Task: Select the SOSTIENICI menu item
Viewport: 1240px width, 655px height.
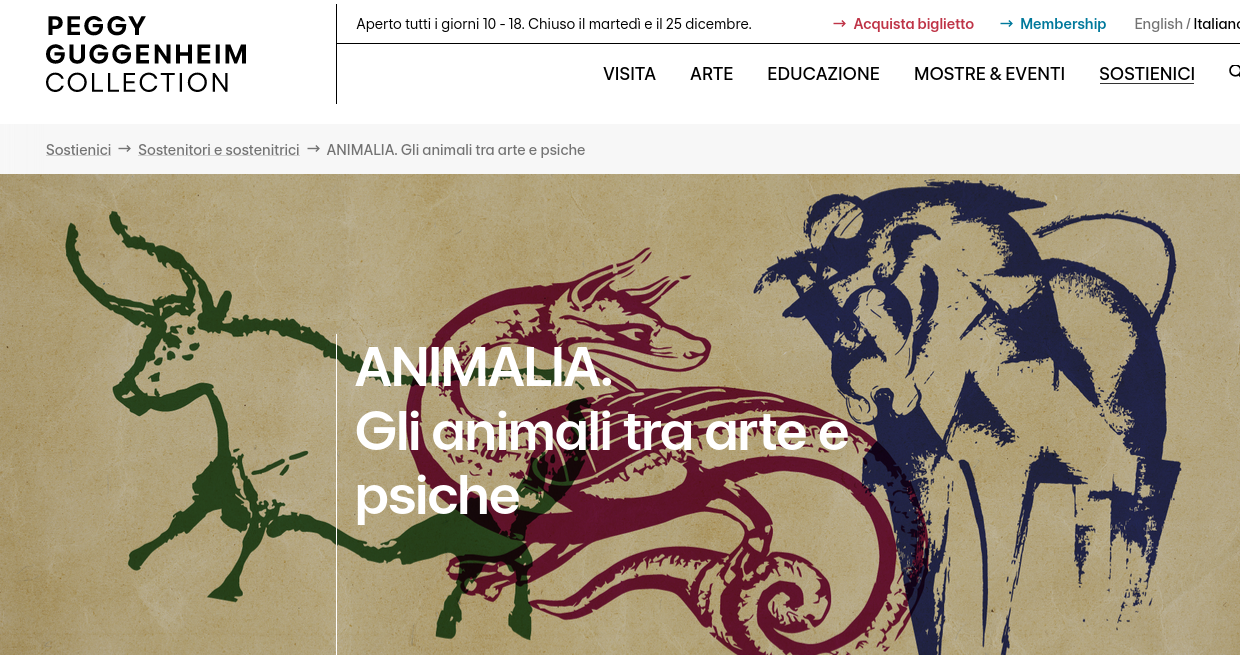Action: 1146,74
